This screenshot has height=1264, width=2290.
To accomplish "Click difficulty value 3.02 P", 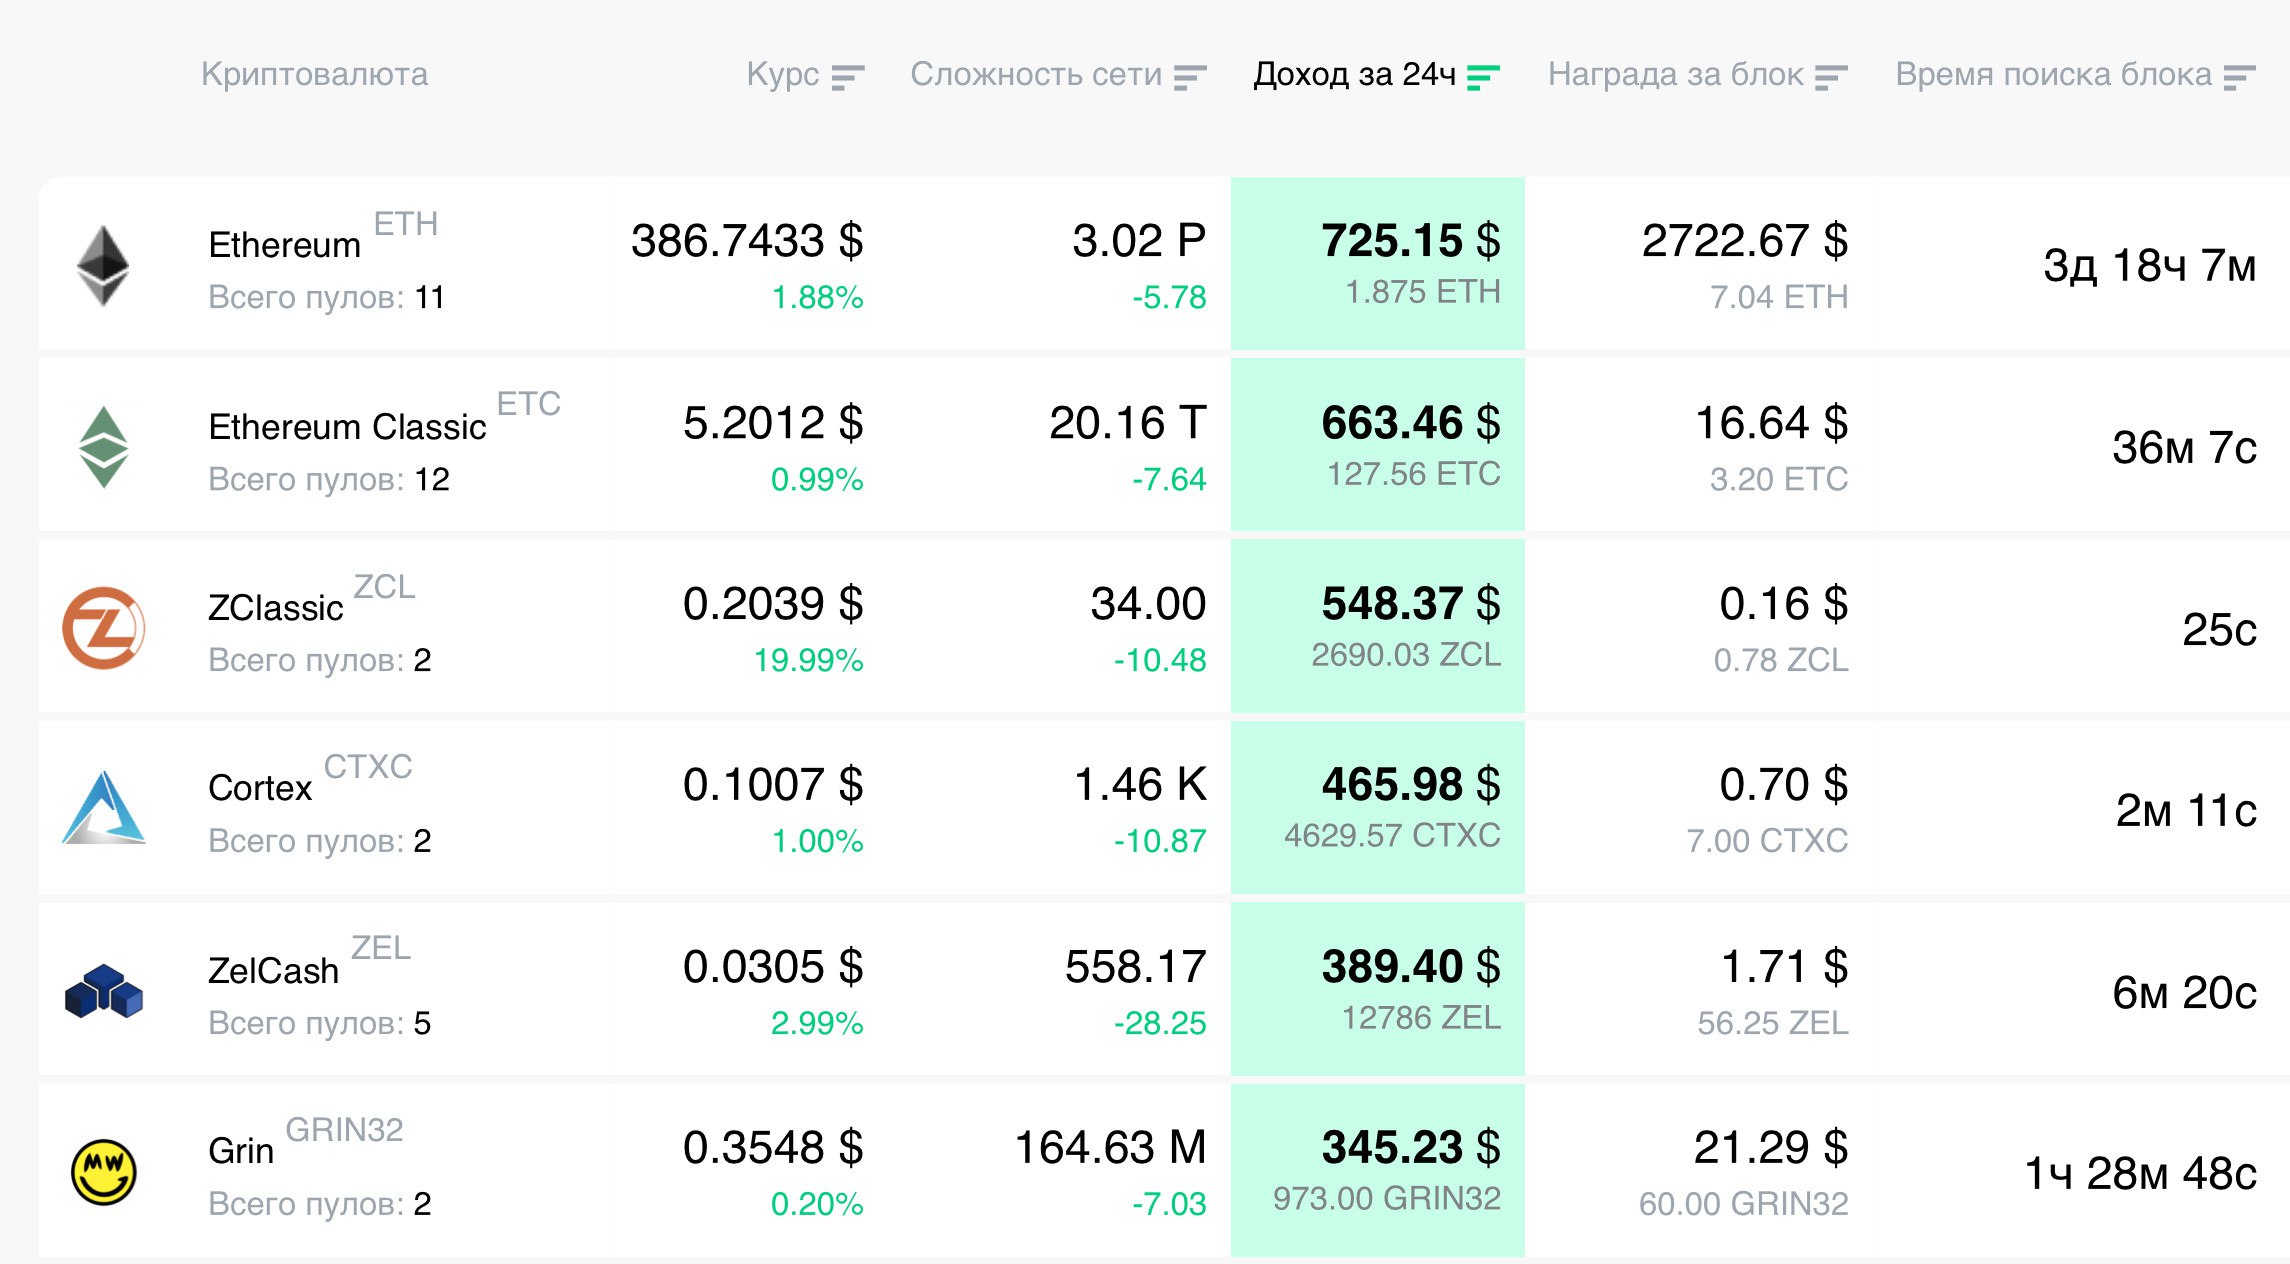I will pyautogui.click(x=1139, y=241).
